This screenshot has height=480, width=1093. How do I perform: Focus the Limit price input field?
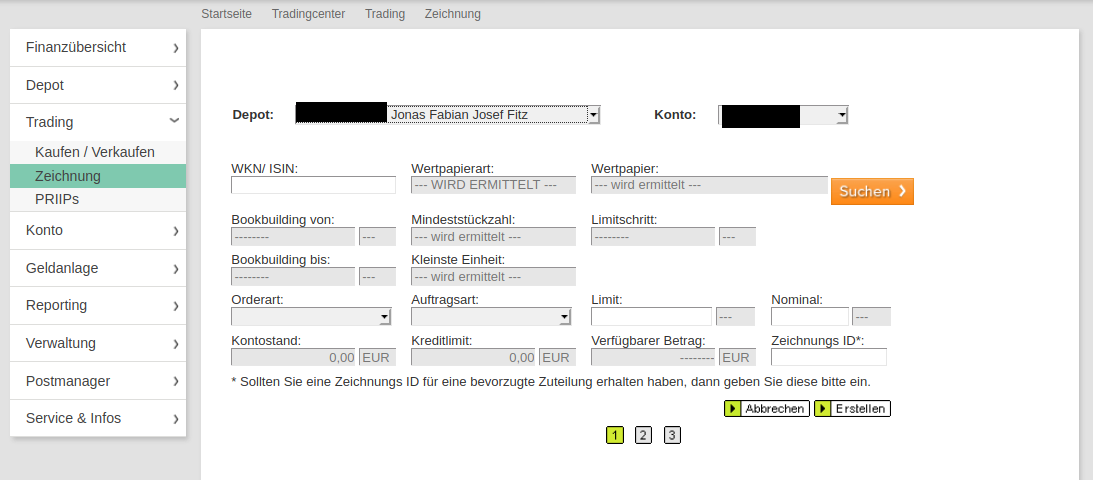point(651,317)
